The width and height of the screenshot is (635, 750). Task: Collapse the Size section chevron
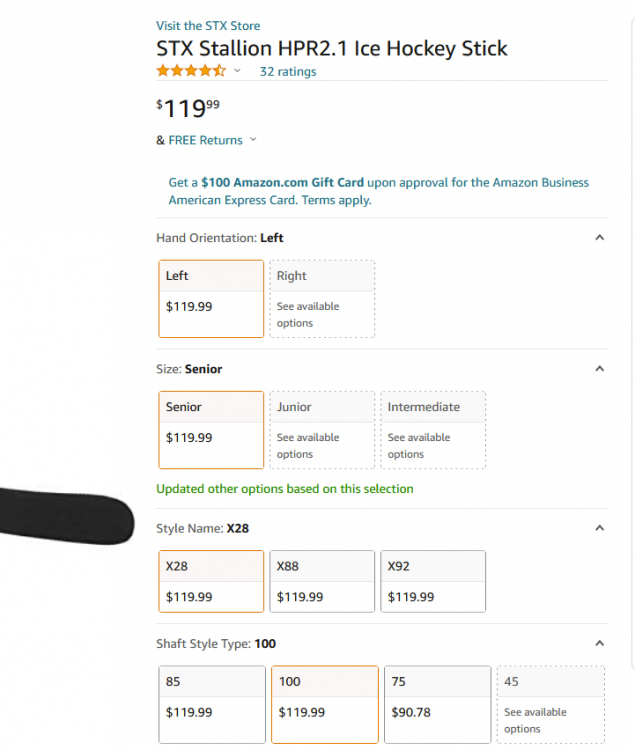click(x=599, y=369)
